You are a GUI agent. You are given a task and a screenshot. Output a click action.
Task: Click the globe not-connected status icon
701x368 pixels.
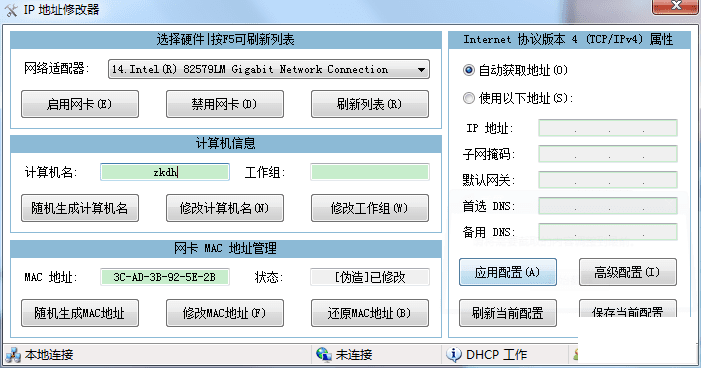click(x=323, y=355)
